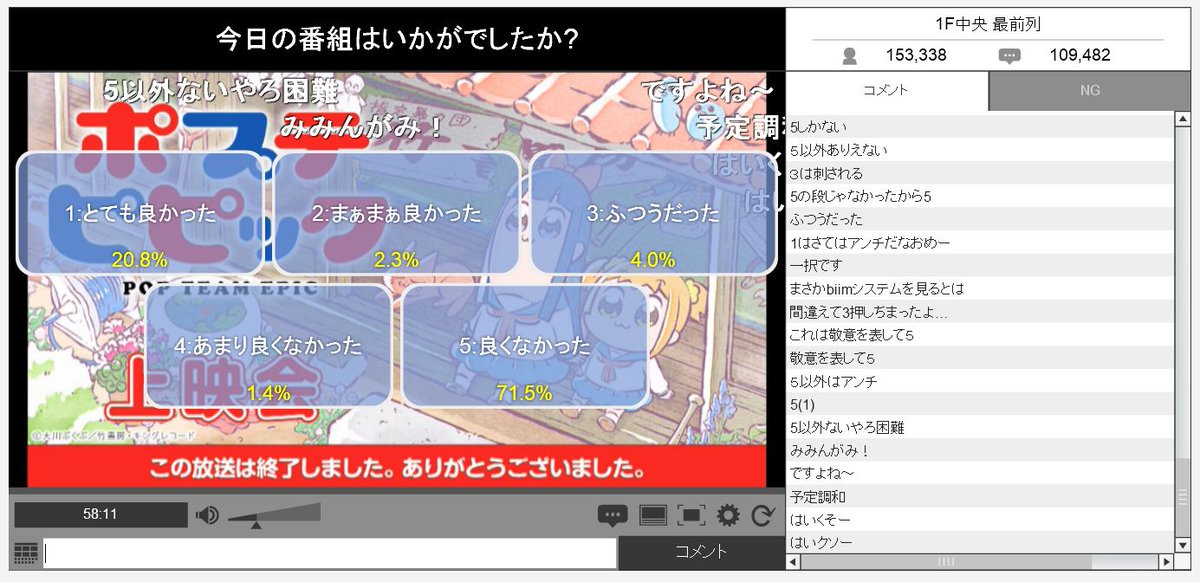1200x582 pixels.
Task: Select comment row 5の段じゃなかったから5
Action: (x=980, y=196)
